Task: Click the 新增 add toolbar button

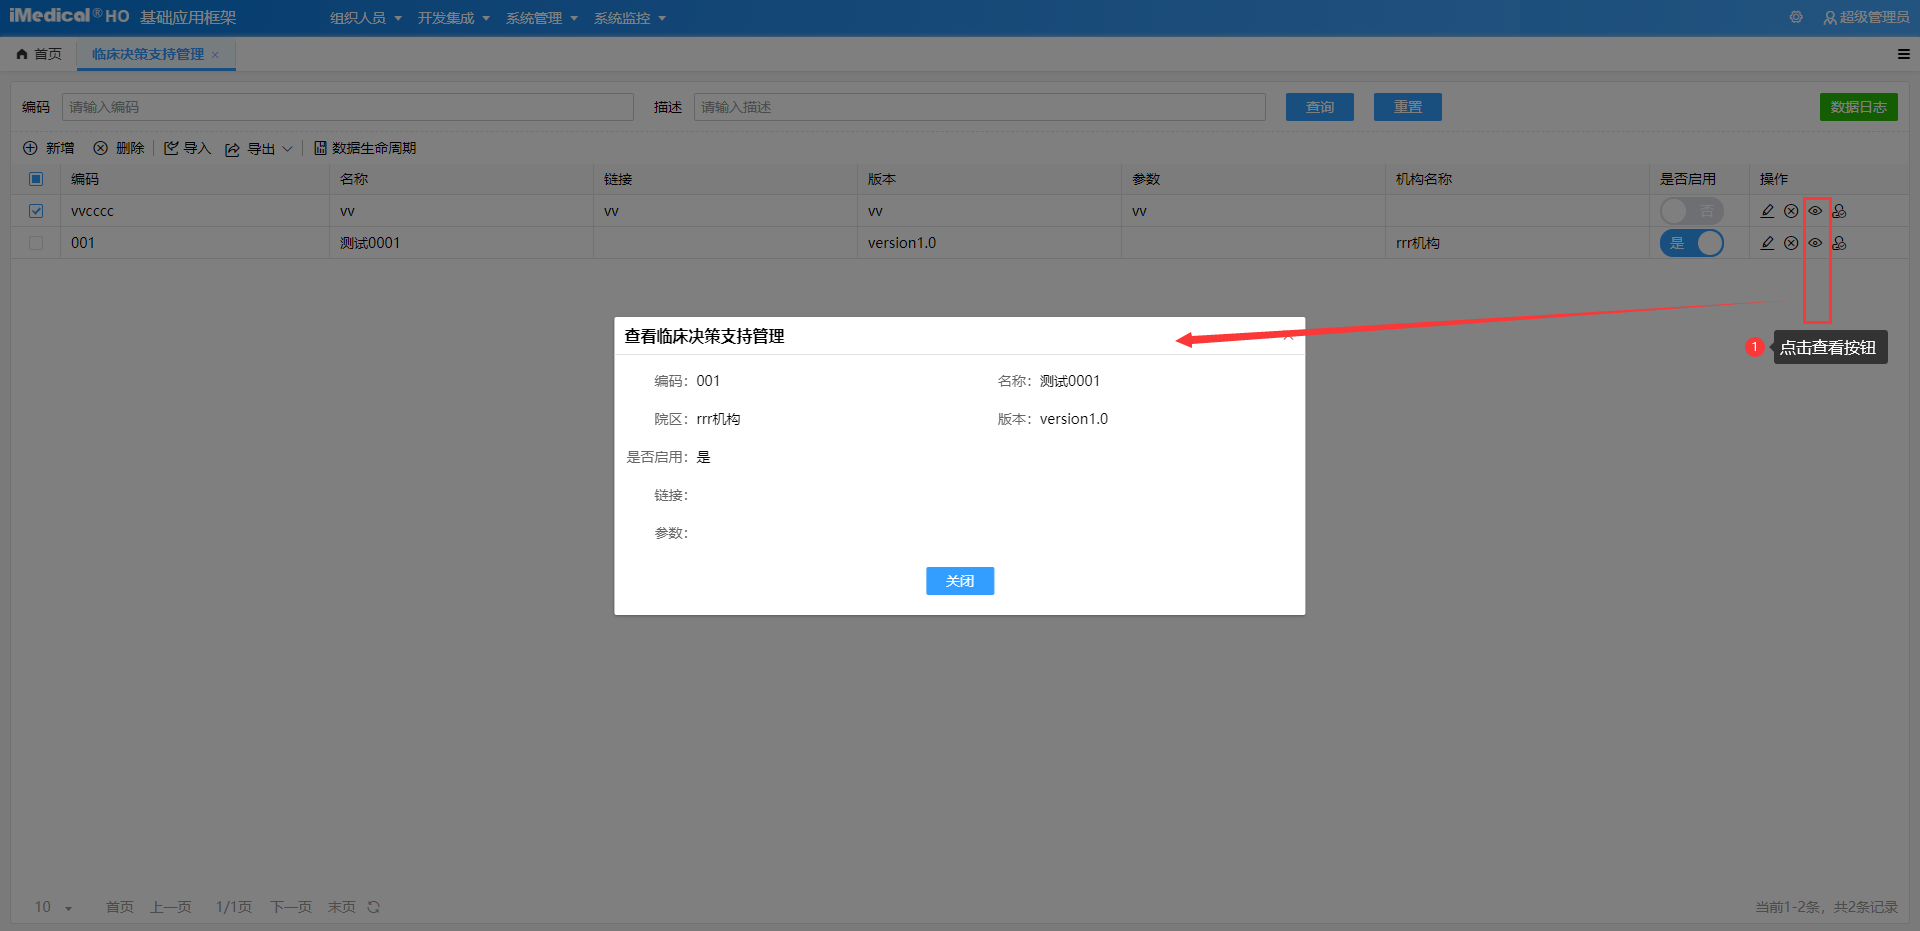Action: (x=49, y=148)
